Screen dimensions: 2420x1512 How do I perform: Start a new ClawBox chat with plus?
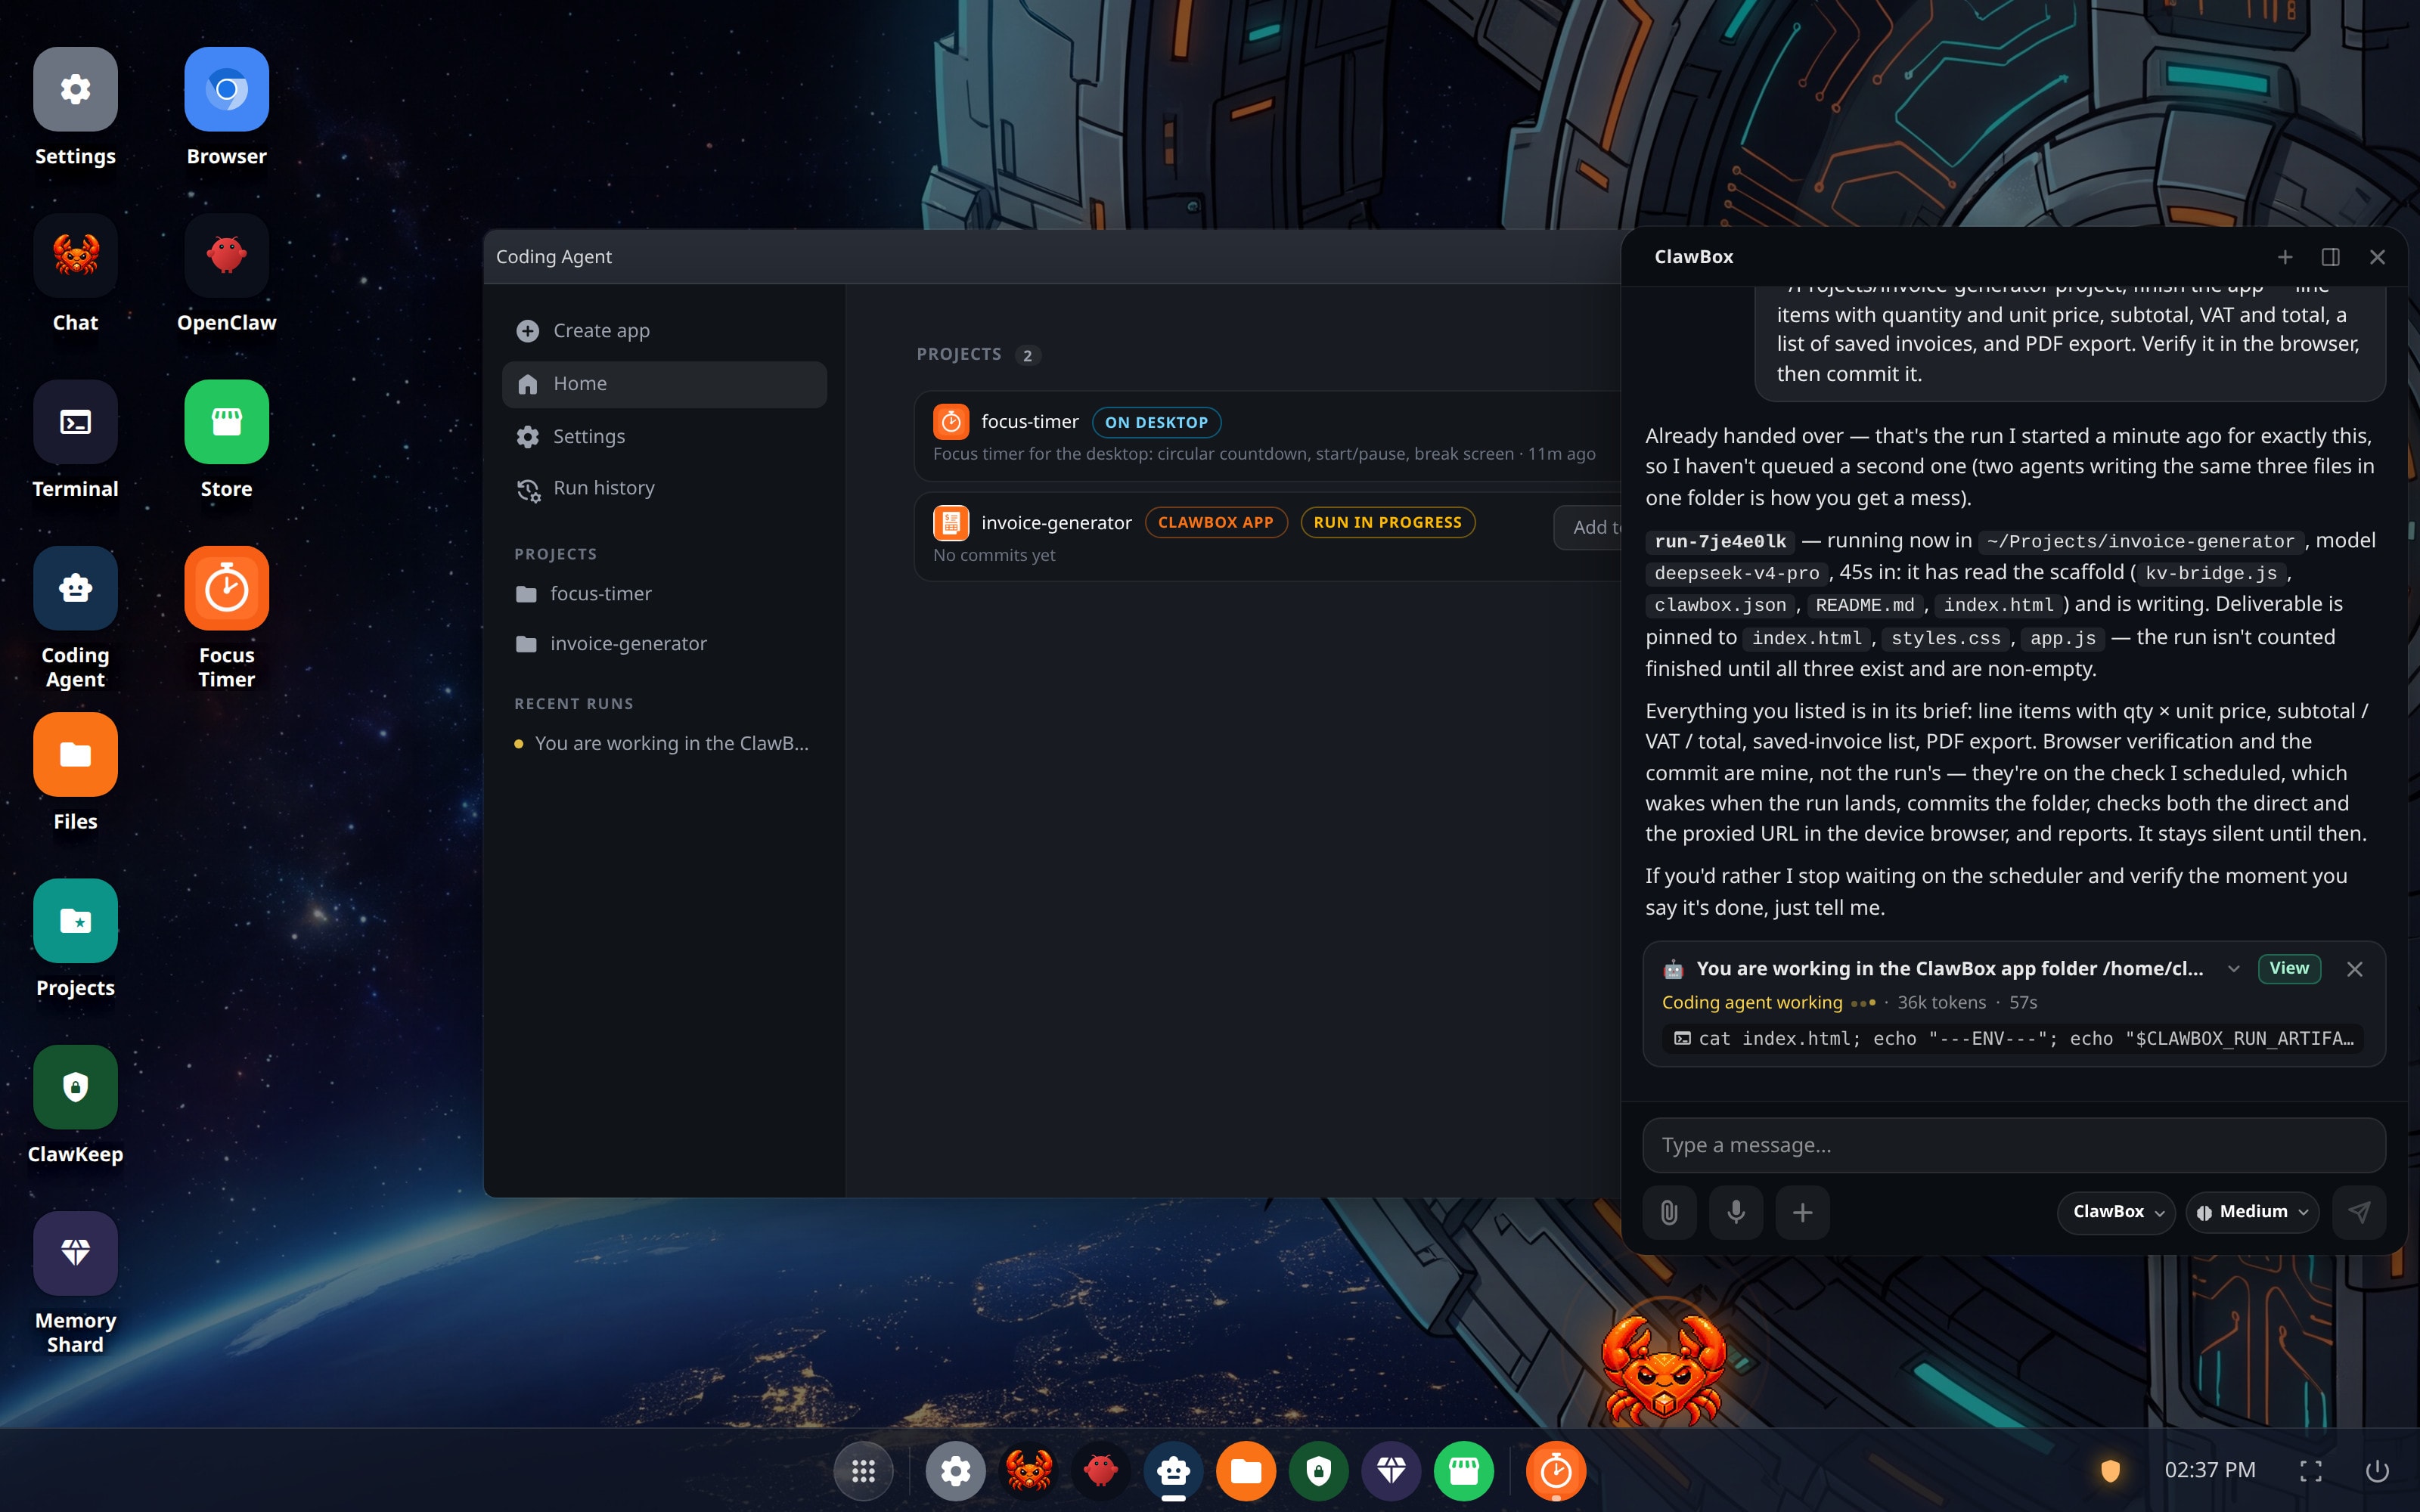click(2285, 257)
